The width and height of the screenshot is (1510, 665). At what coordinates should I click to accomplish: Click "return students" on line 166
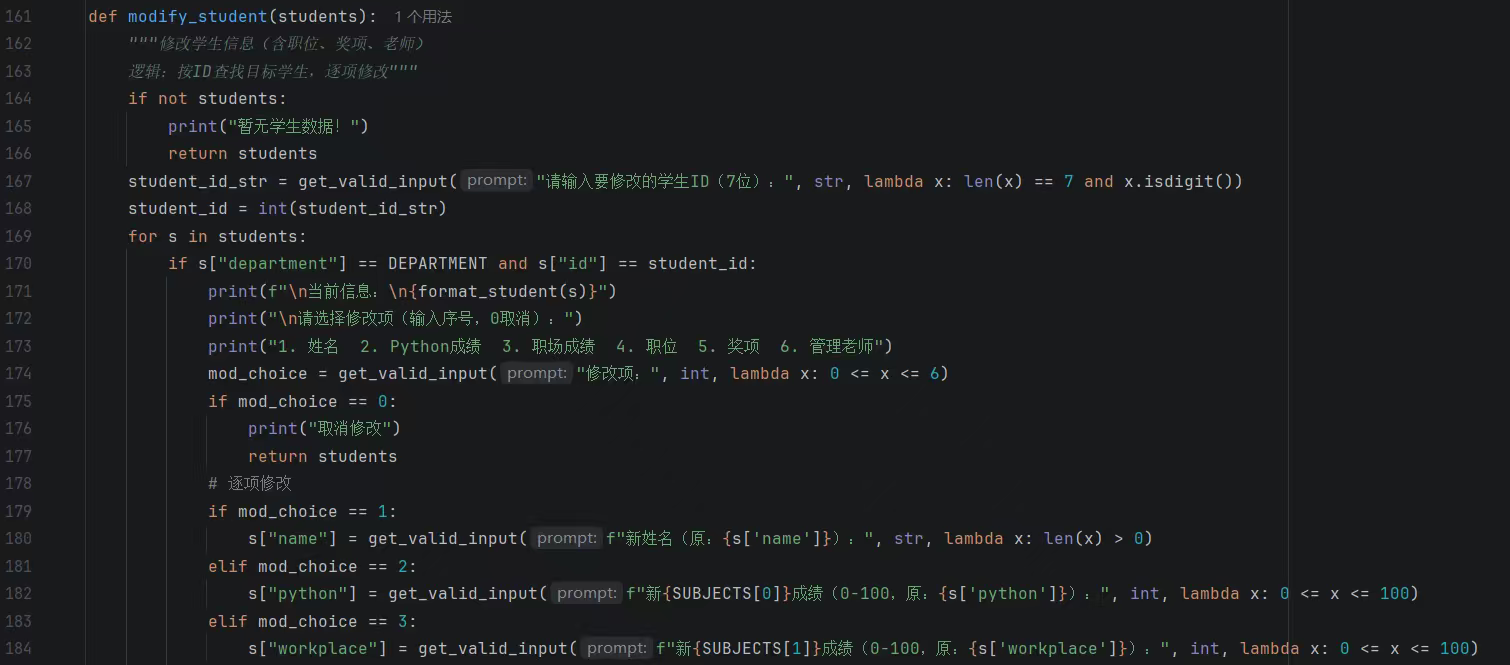point(242,154)
